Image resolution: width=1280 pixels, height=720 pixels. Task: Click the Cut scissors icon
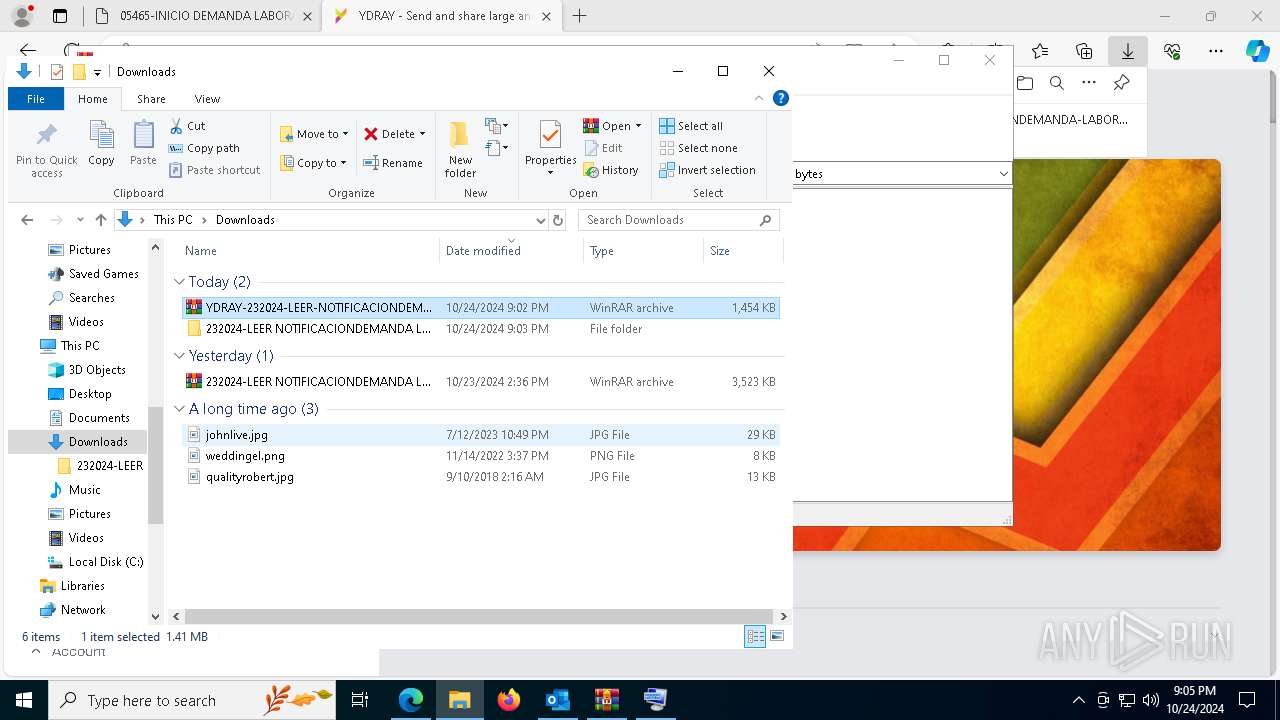point(176,126)
